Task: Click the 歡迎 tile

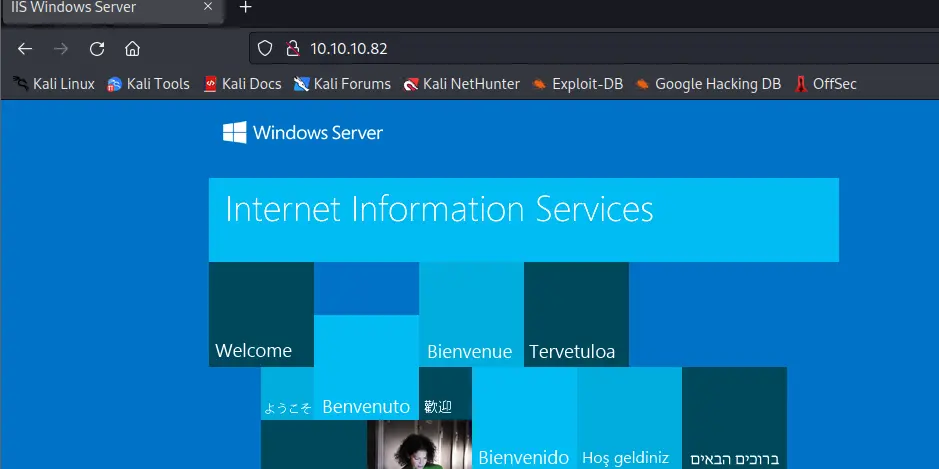Action: coord(446,394)
